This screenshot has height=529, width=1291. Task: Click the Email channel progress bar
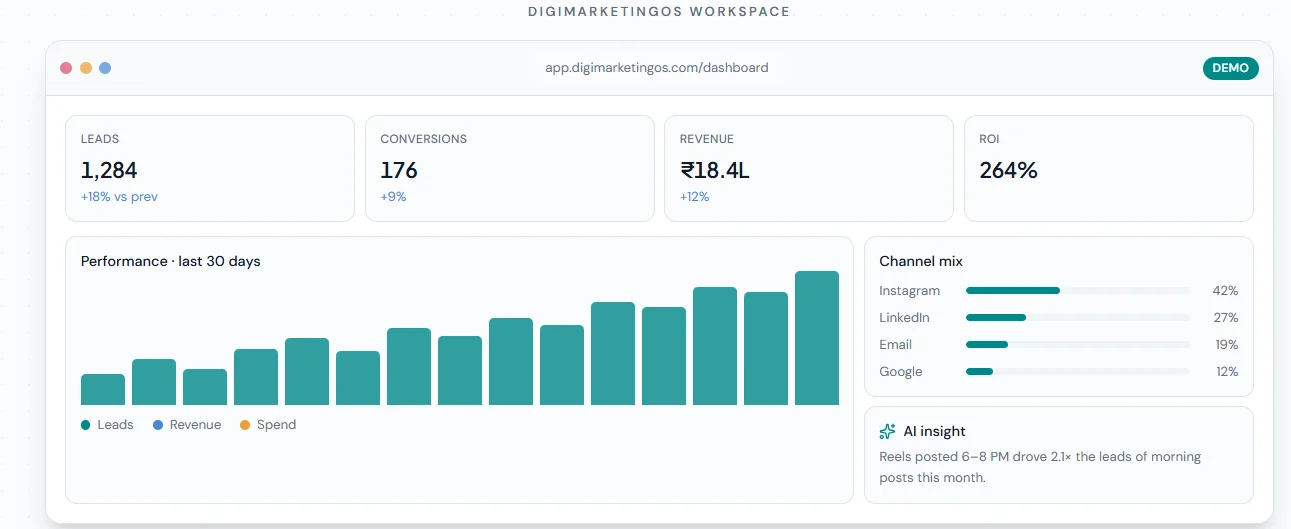[1078, 345]
